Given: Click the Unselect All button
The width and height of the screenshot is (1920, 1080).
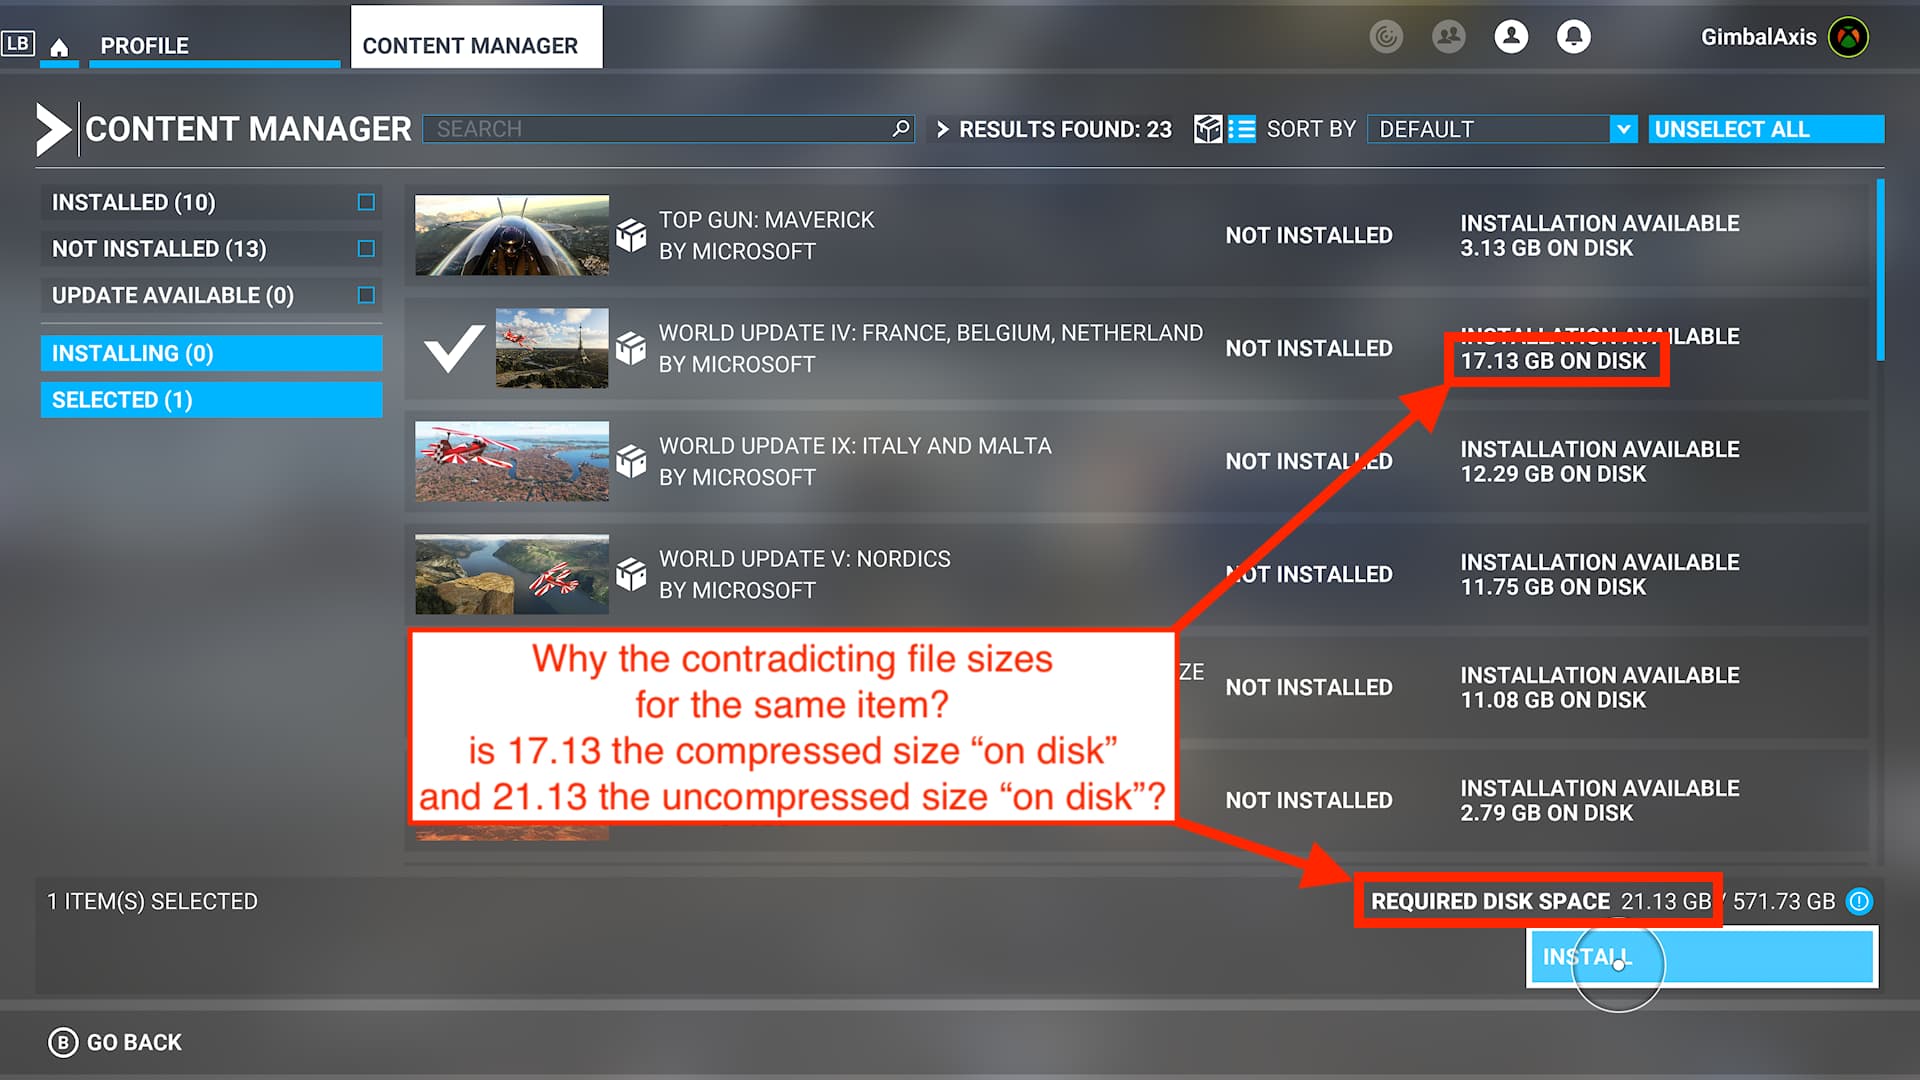Looking at the screenshot, I should click(1765, 129).
